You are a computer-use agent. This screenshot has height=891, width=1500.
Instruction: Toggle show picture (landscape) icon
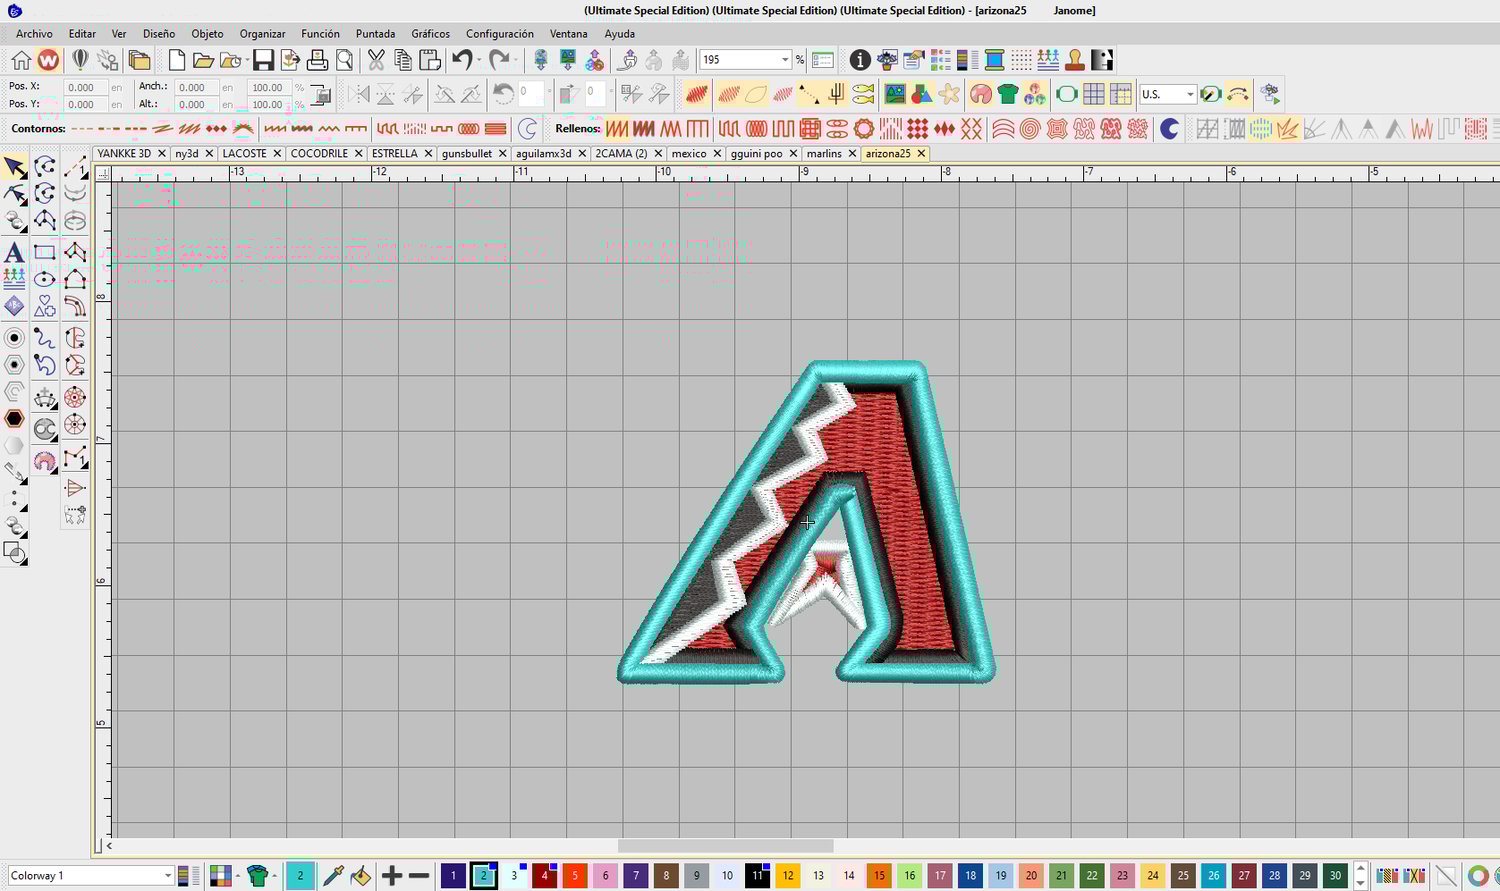click(x=894, y=94)
